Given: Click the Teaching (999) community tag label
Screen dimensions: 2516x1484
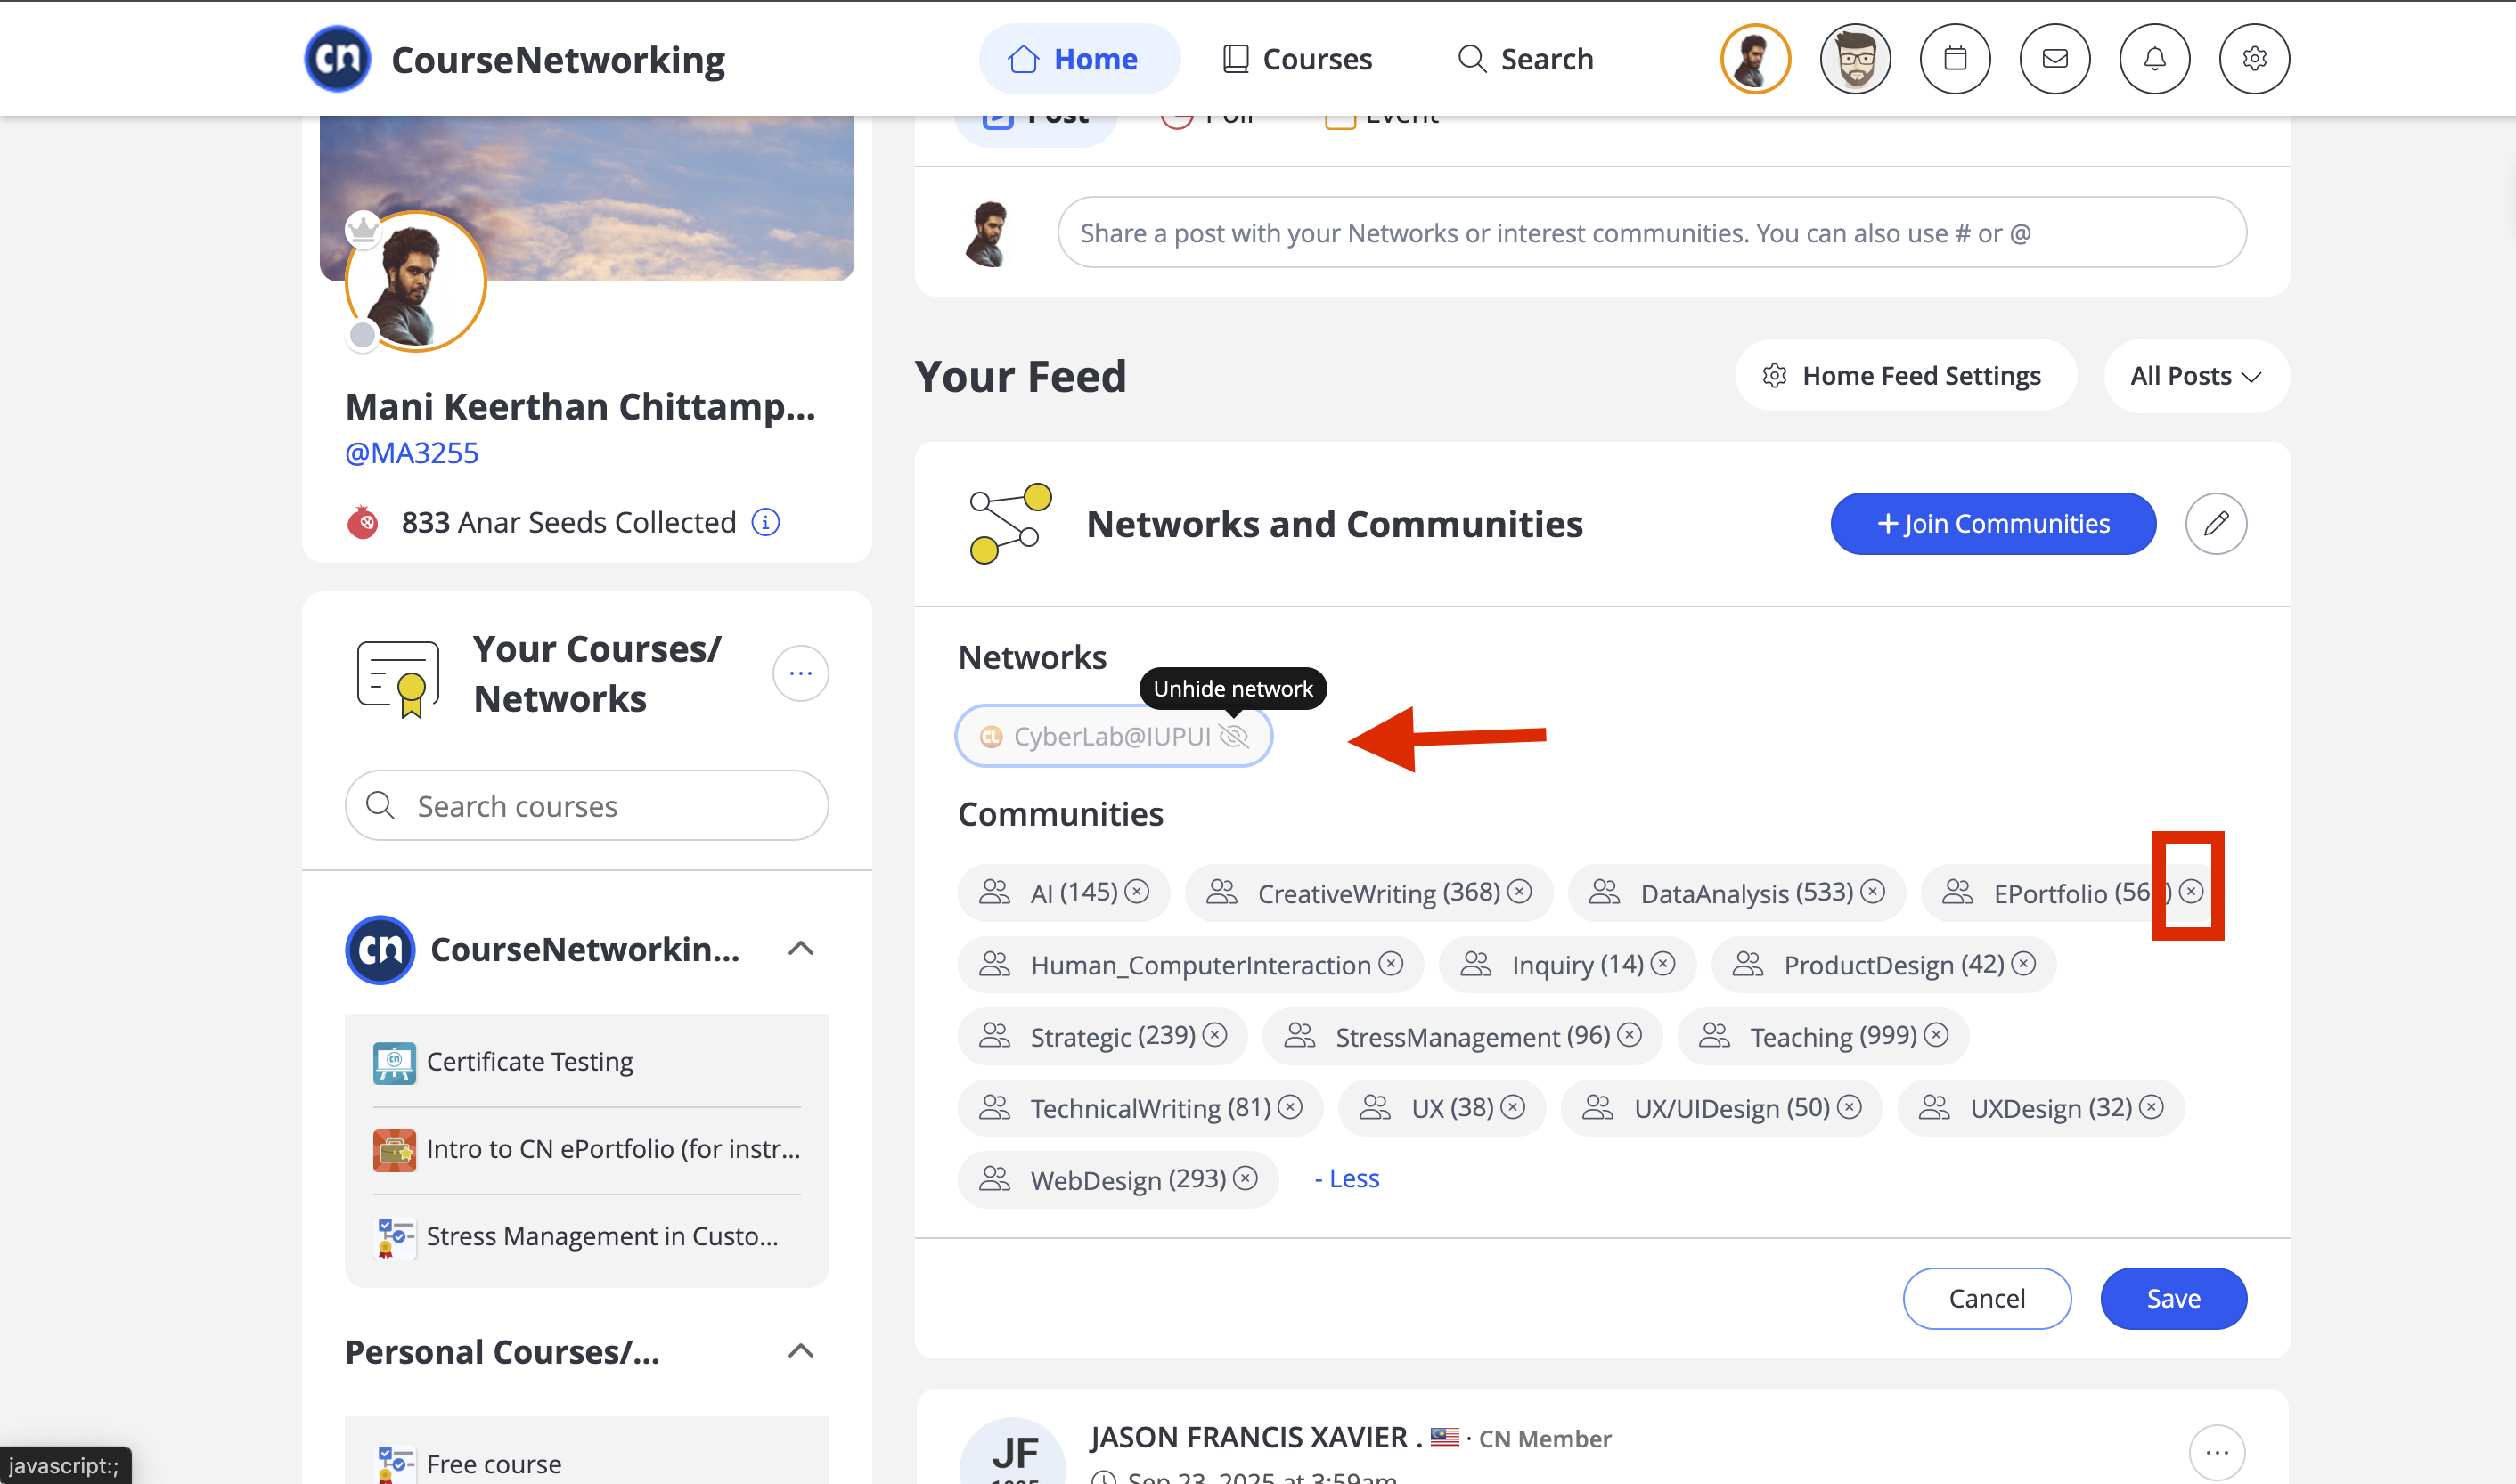Looking at the screenshot, I should [x=1834, y=1036].
